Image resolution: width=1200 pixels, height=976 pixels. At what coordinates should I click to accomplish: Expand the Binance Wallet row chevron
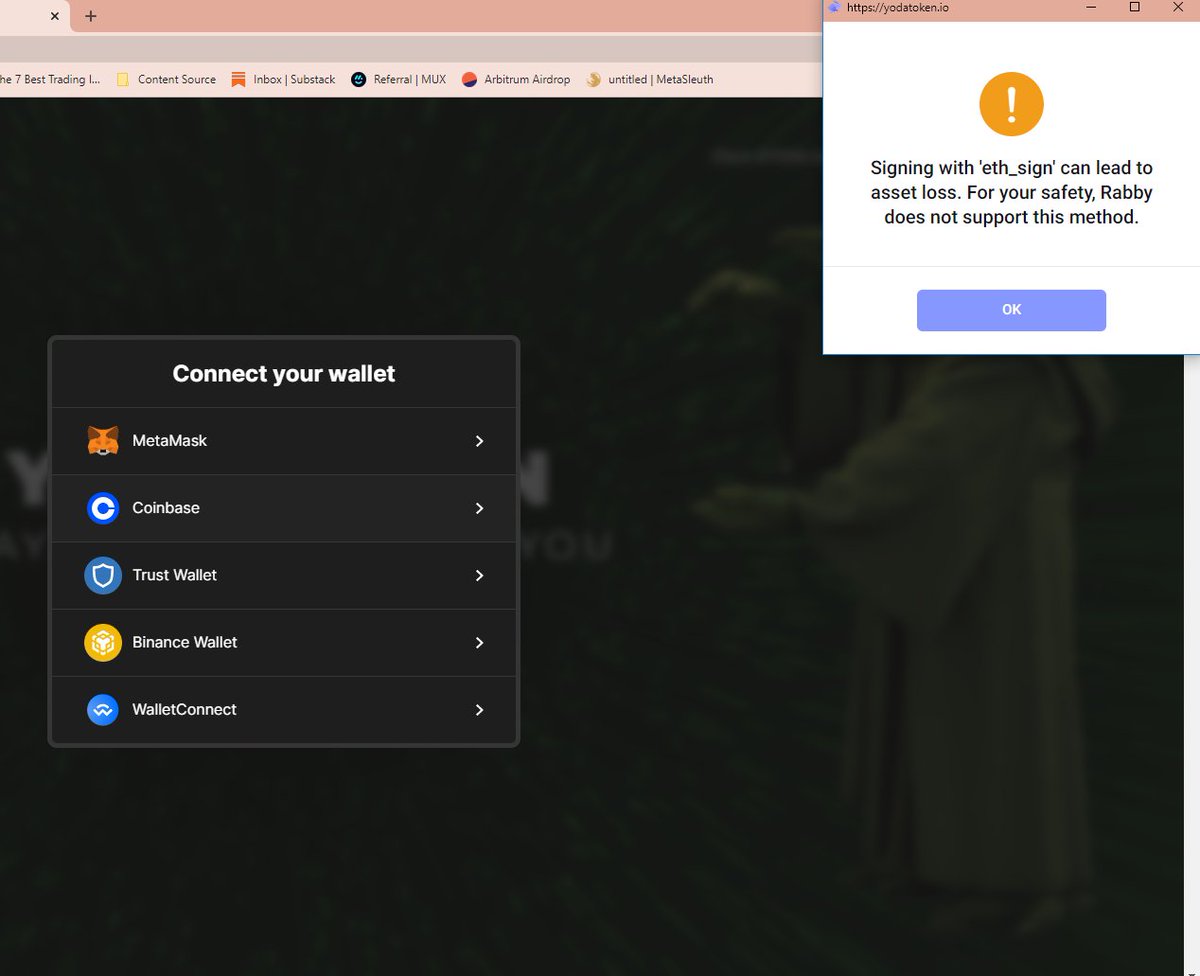click(480, 642)
